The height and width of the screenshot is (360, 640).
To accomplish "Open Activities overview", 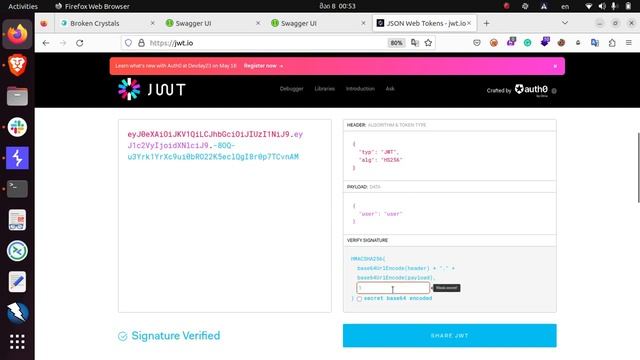I will [23, 6].
